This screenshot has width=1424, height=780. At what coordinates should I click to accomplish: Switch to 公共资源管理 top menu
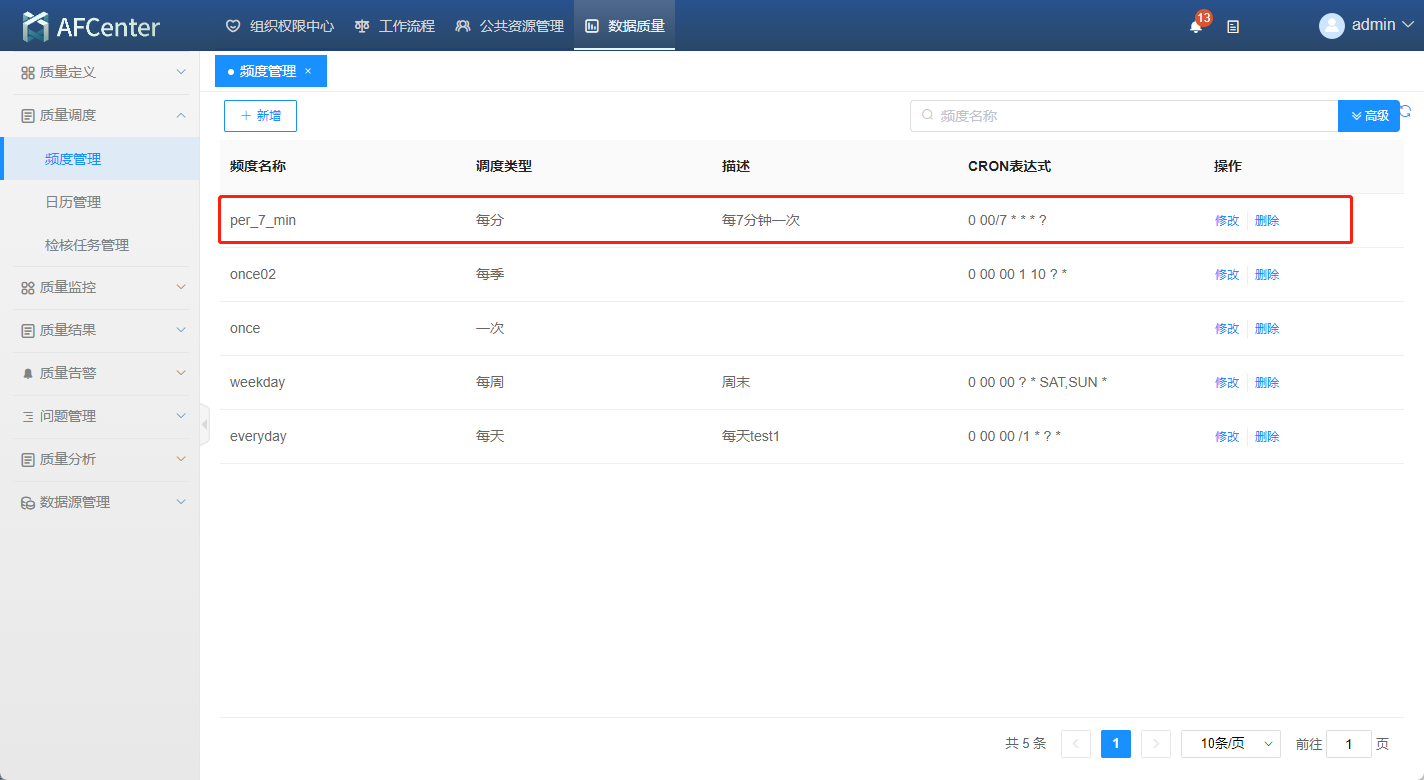tap(509, 26)
